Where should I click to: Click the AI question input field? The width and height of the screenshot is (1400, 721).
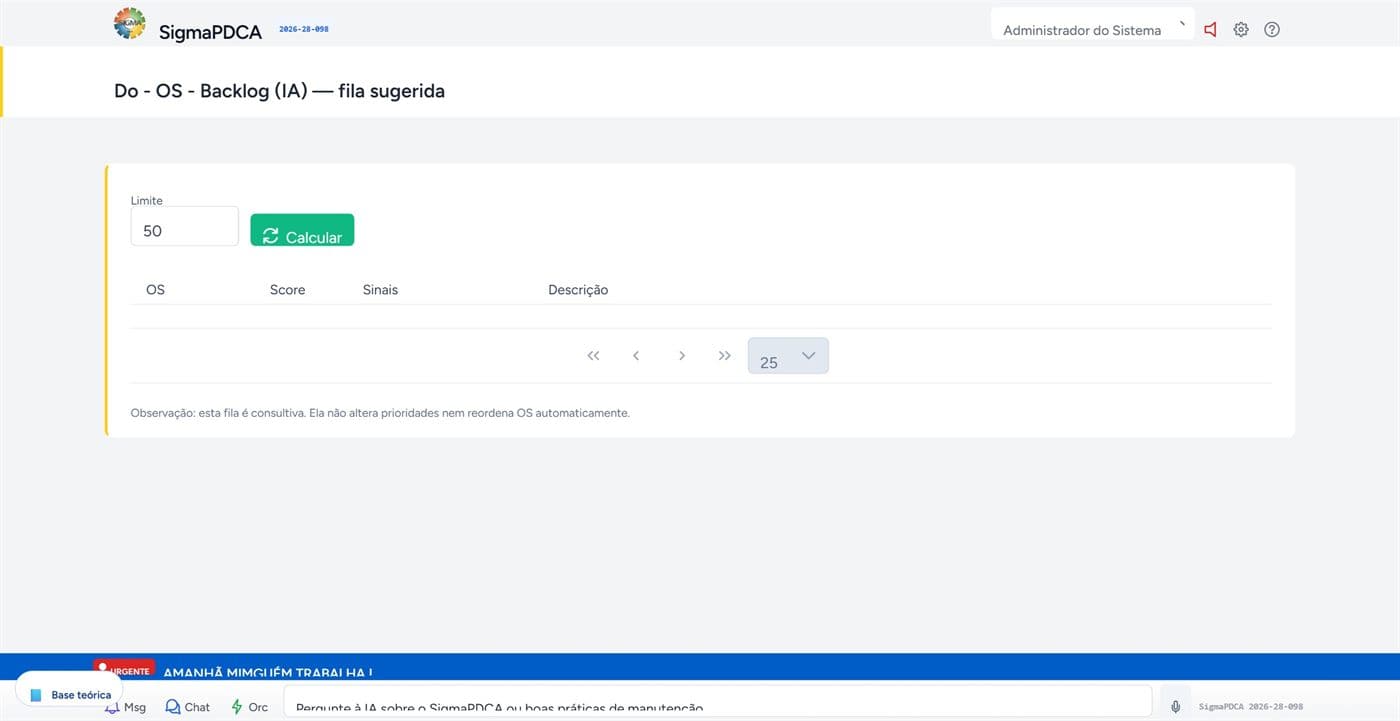pyautogui.click(x=718, y=703)
